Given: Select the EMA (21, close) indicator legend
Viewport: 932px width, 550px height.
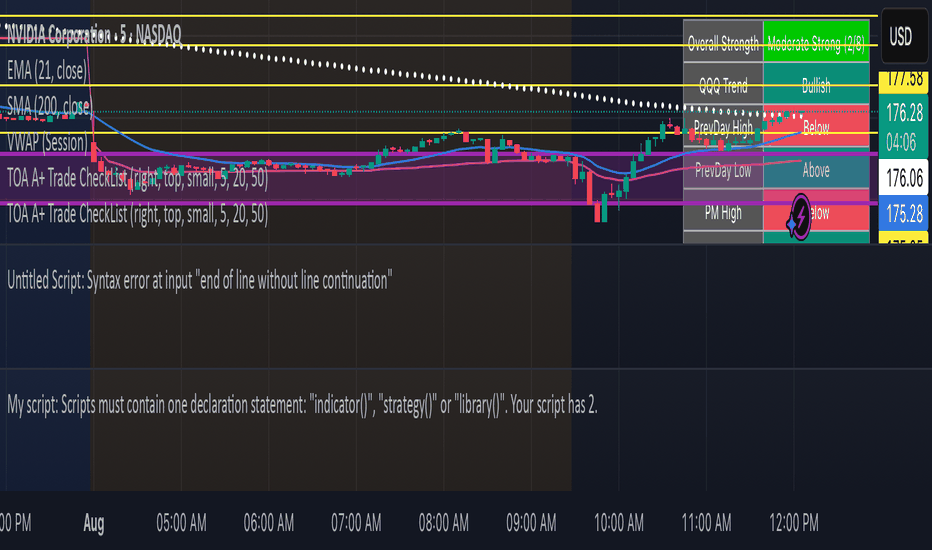Looking at the screenshot, I should [47, 71].
